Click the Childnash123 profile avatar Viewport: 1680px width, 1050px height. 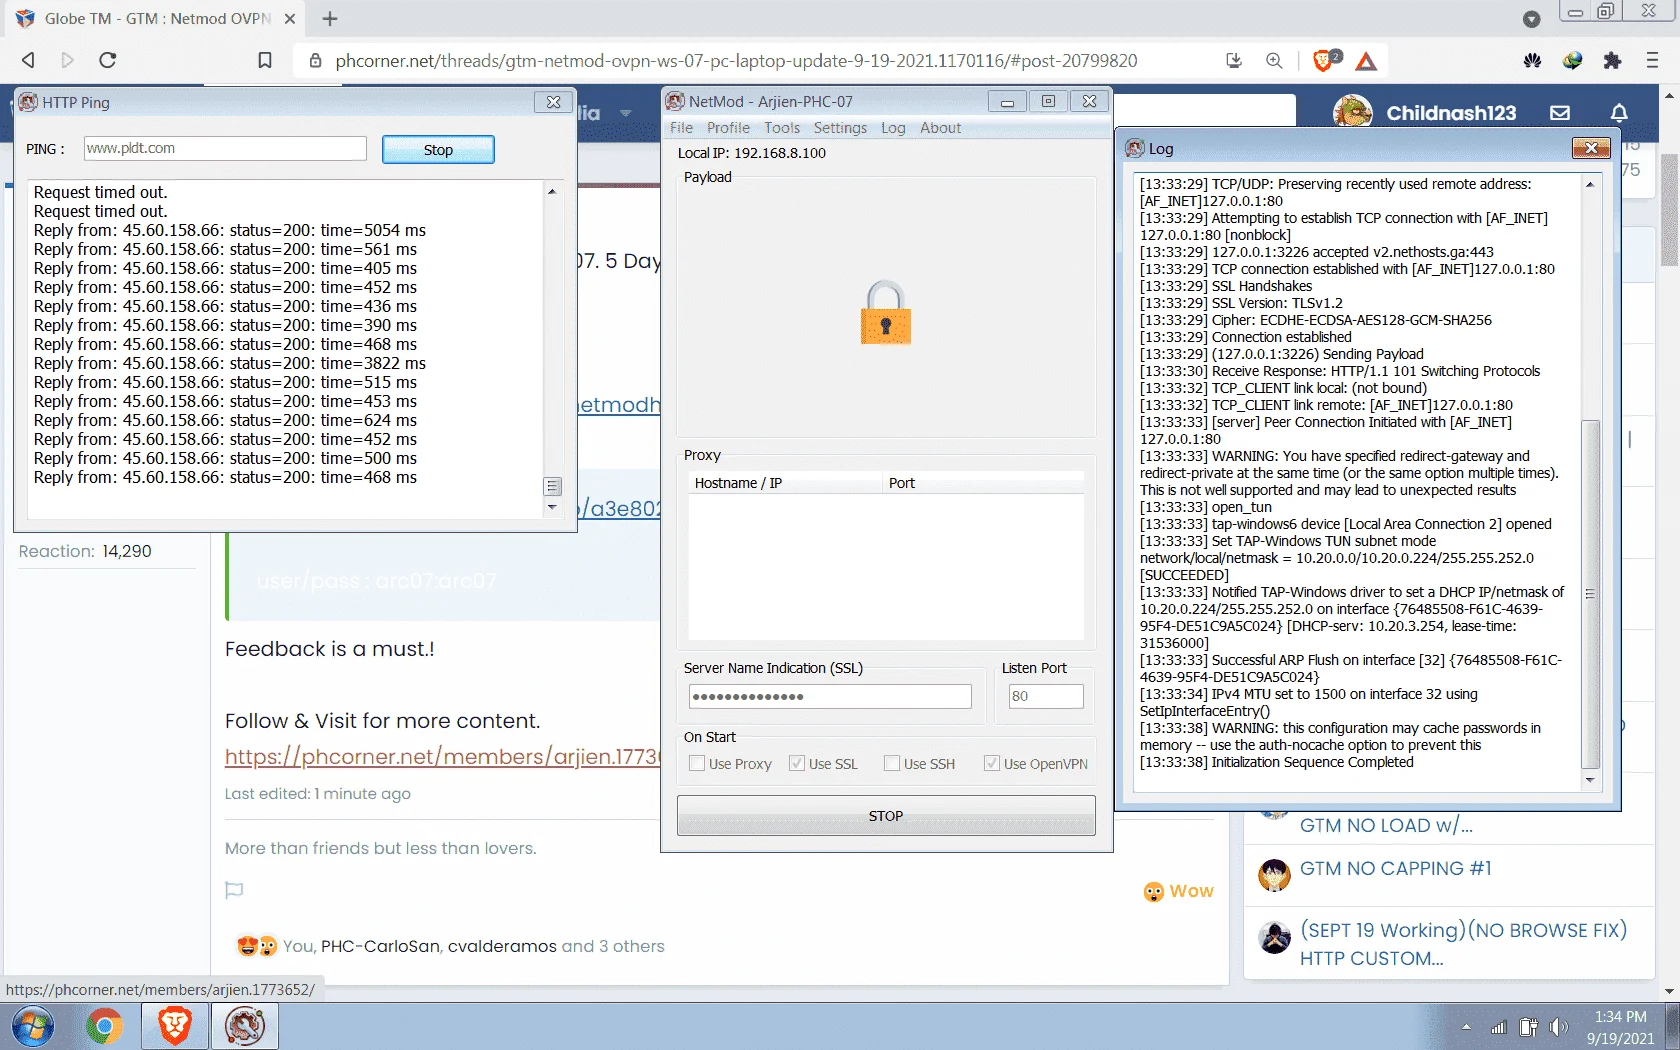(1352, 112)
